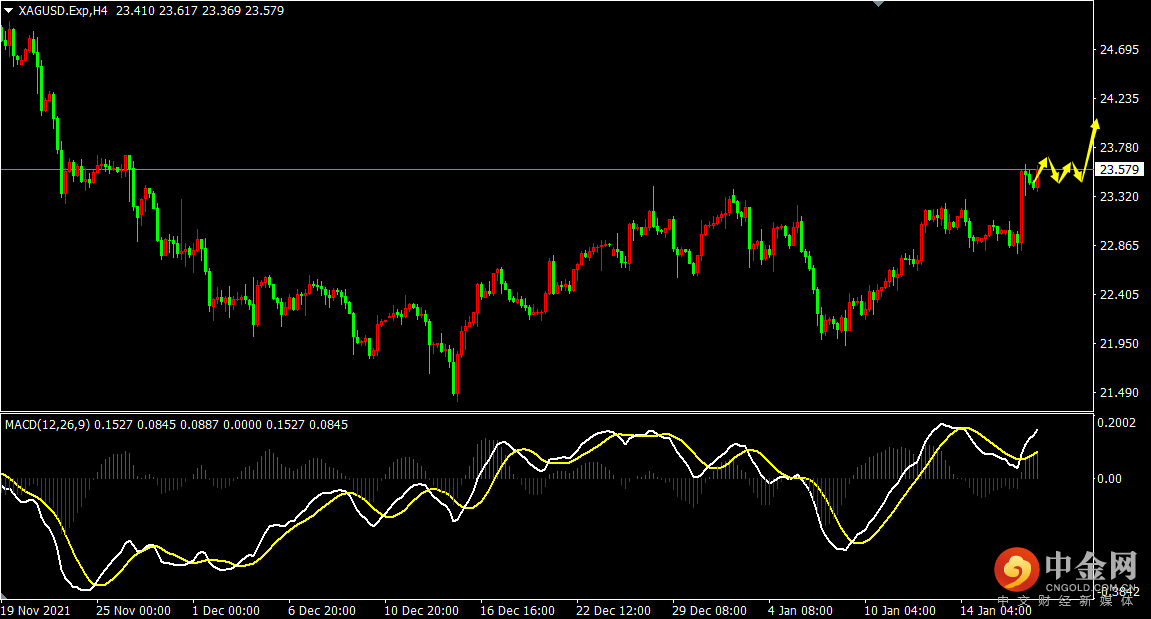Open the 中金网 watermark text link
The width and height of the screenshot is (1151, 619).
pyautogui.click(x=1091, y=567)
